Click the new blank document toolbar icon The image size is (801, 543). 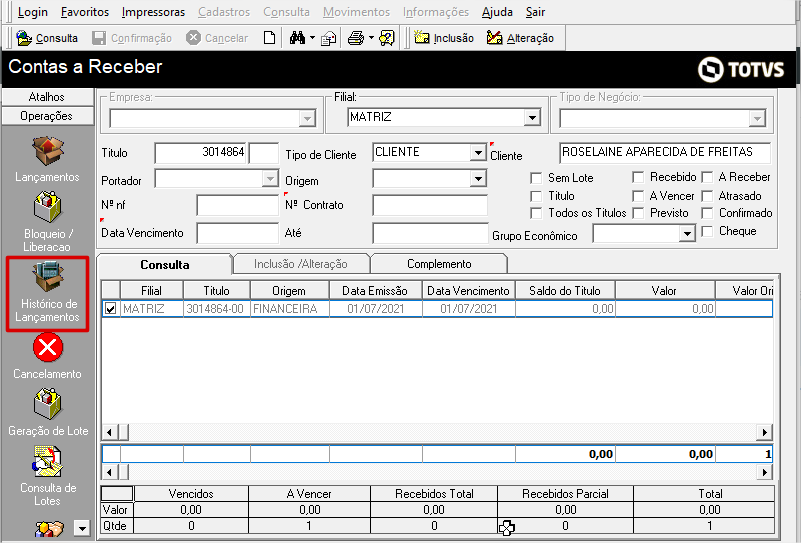pos(269,38)
